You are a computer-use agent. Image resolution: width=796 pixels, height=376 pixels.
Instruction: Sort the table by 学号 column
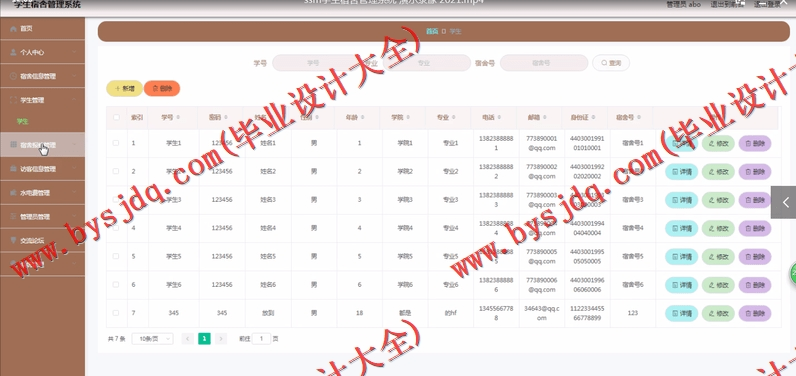[177, 118]
